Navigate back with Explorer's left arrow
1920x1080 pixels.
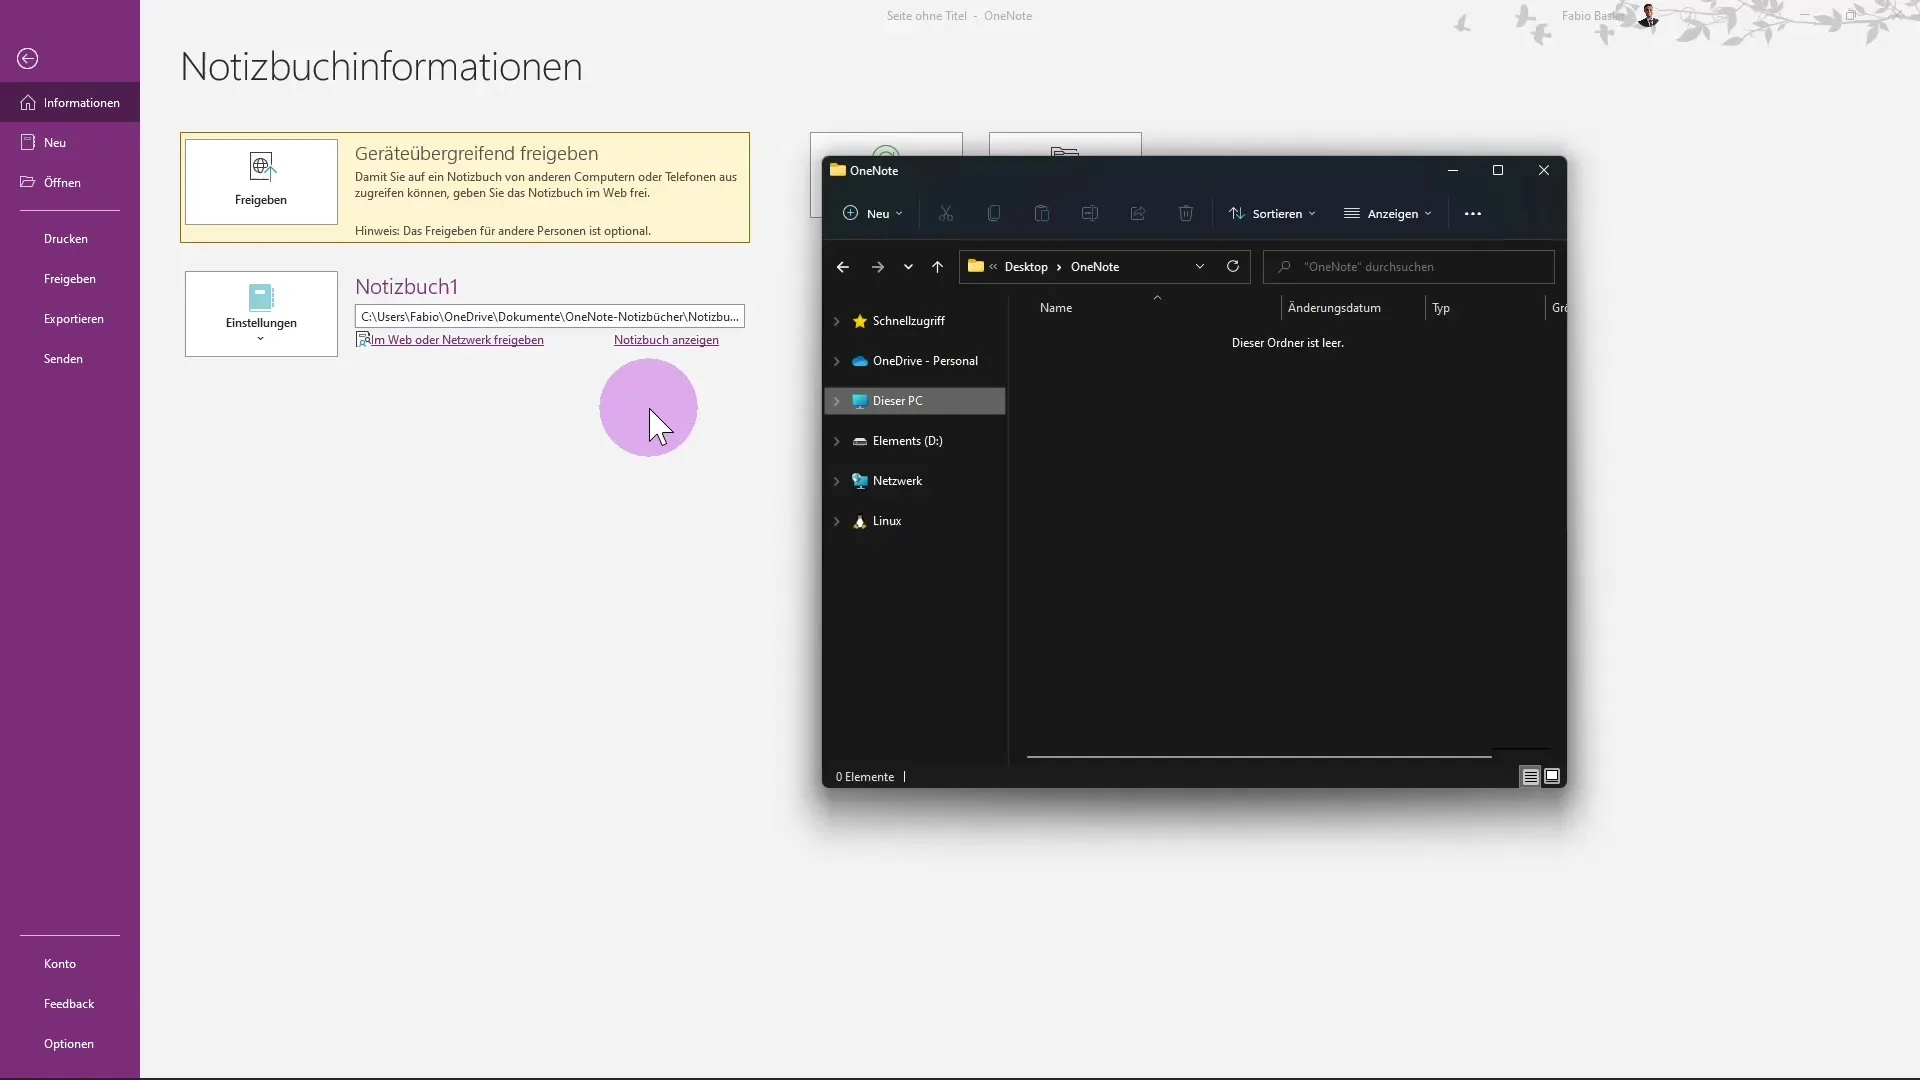843,267
